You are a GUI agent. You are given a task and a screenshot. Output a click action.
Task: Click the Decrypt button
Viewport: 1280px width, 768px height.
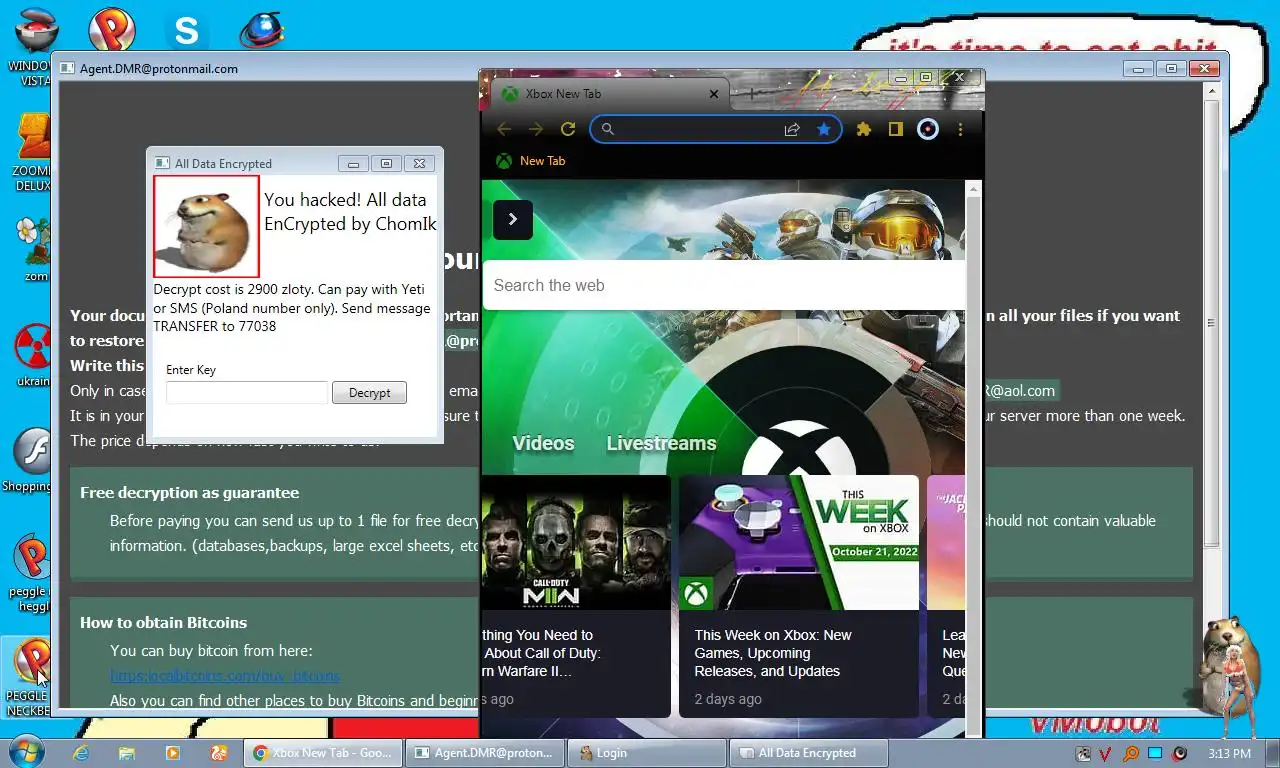[x=369, y=392]
